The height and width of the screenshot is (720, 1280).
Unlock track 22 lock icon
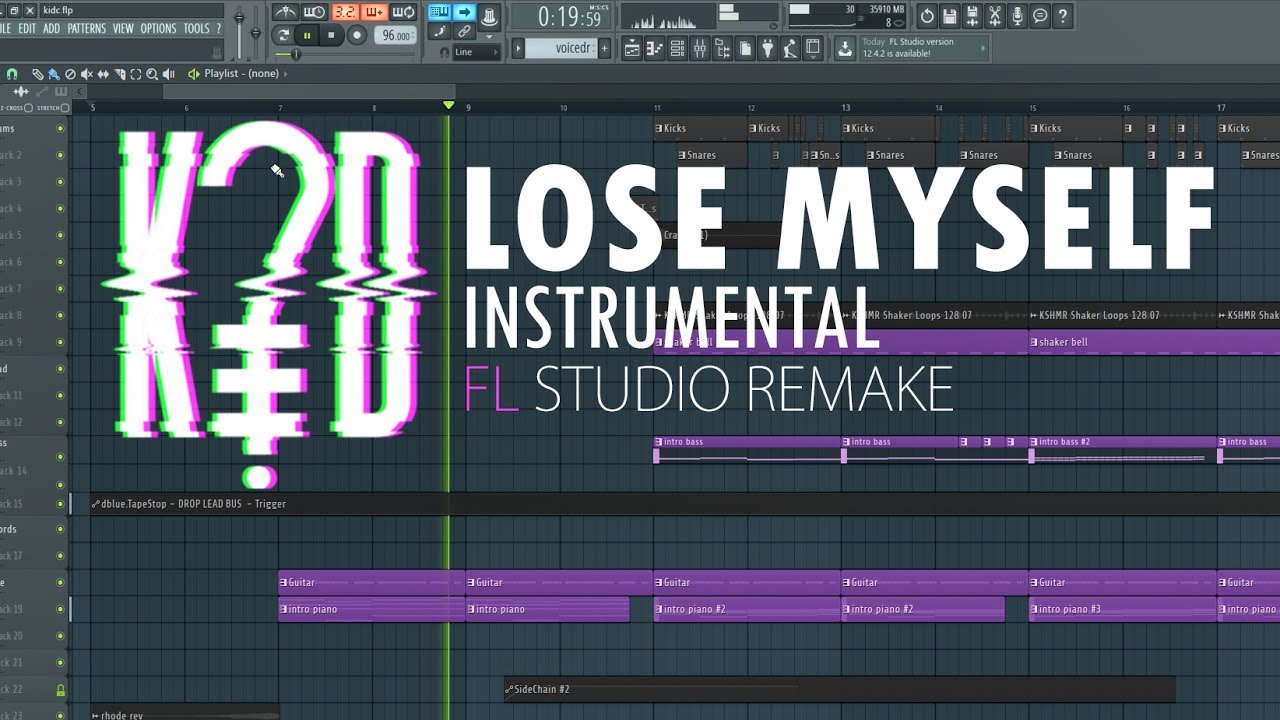[x=60, y=689]
